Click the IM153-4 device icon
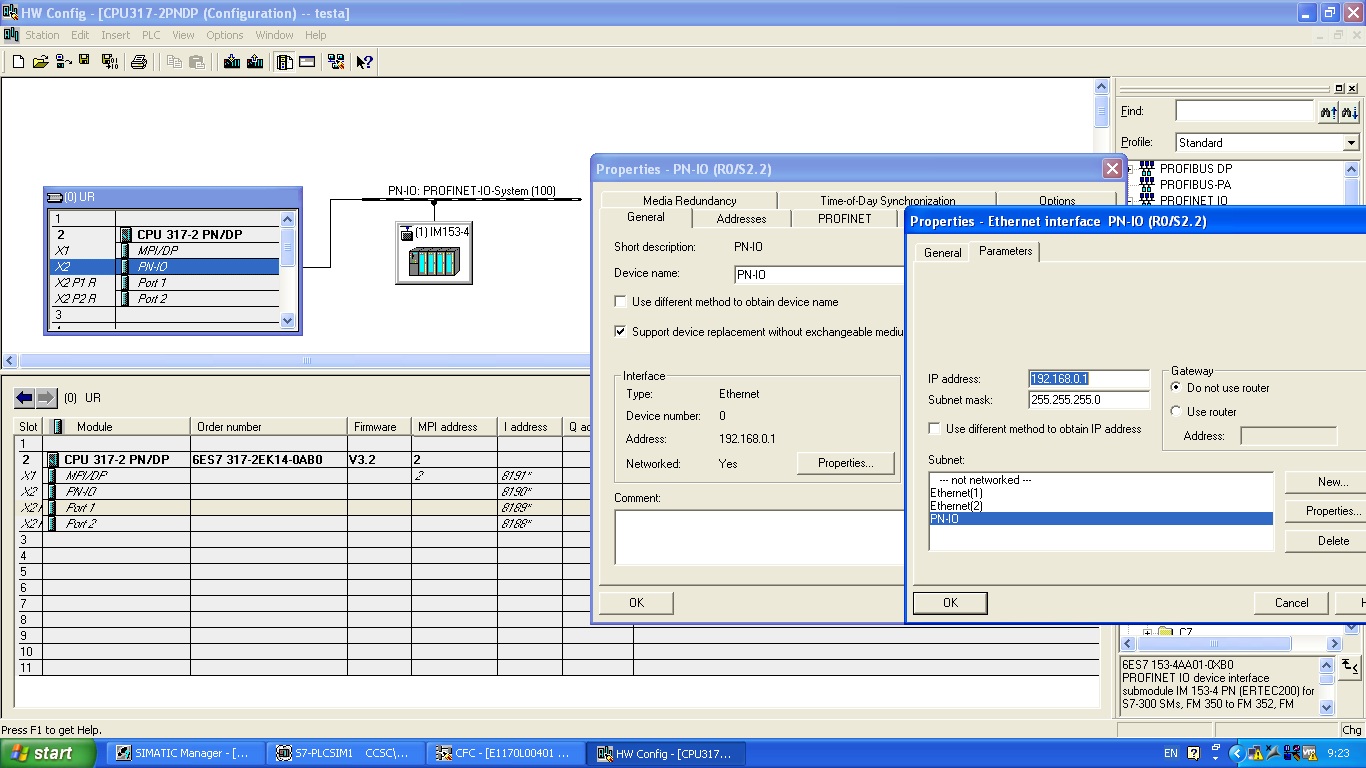1366x768 pixels. pyautogui.click(x=434, y=261)
